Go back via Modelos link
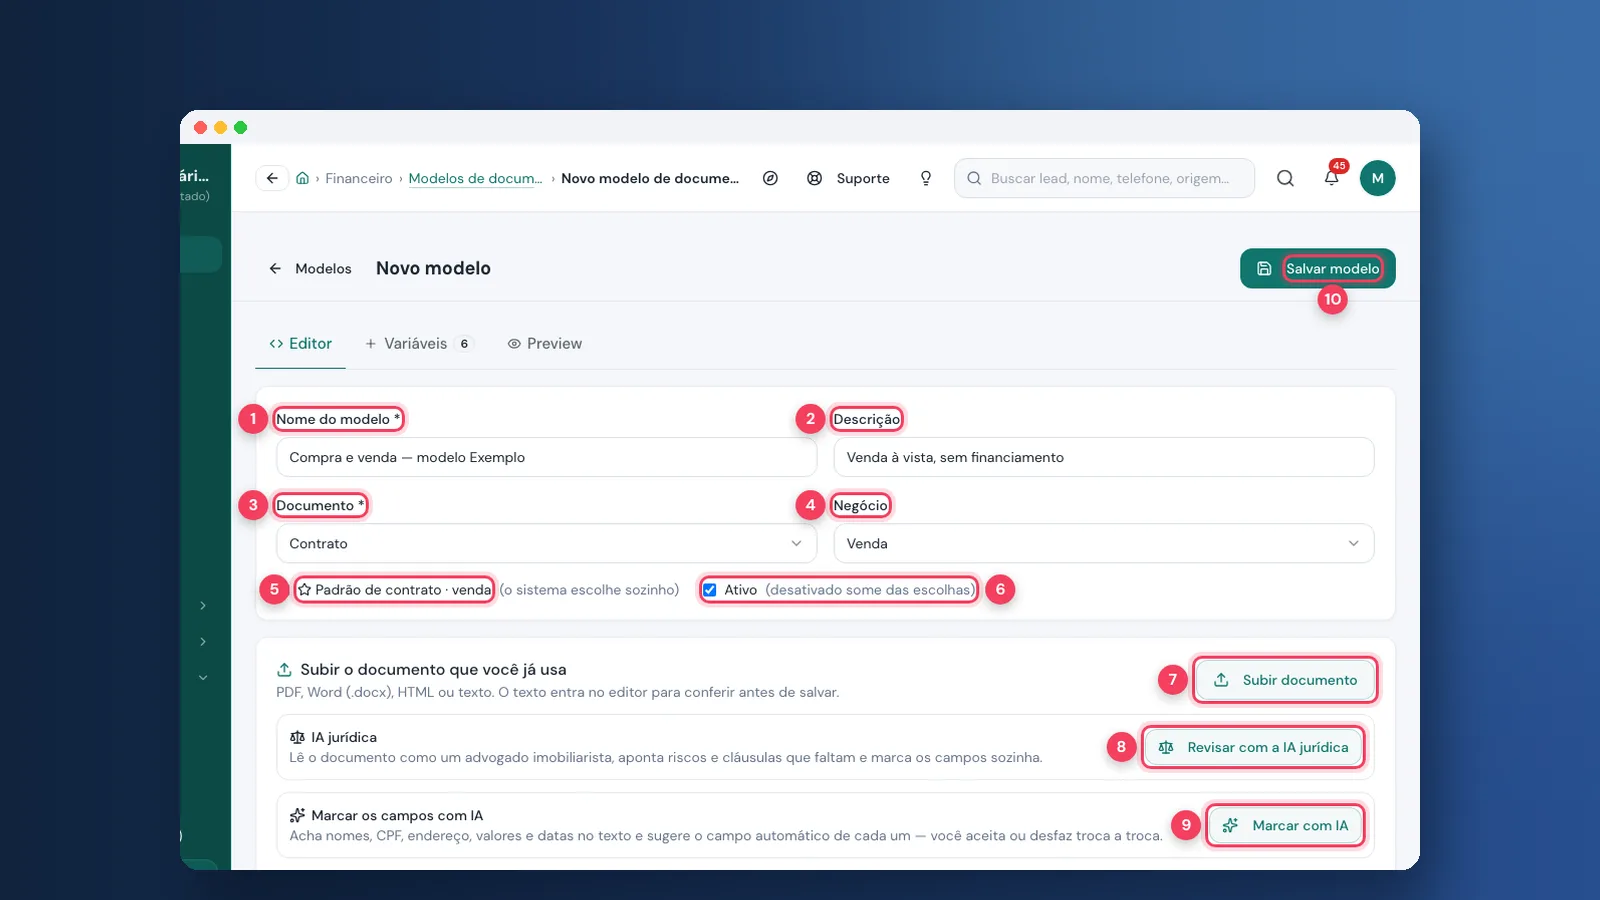1600x900 pixels. click(x=310, y=268)
